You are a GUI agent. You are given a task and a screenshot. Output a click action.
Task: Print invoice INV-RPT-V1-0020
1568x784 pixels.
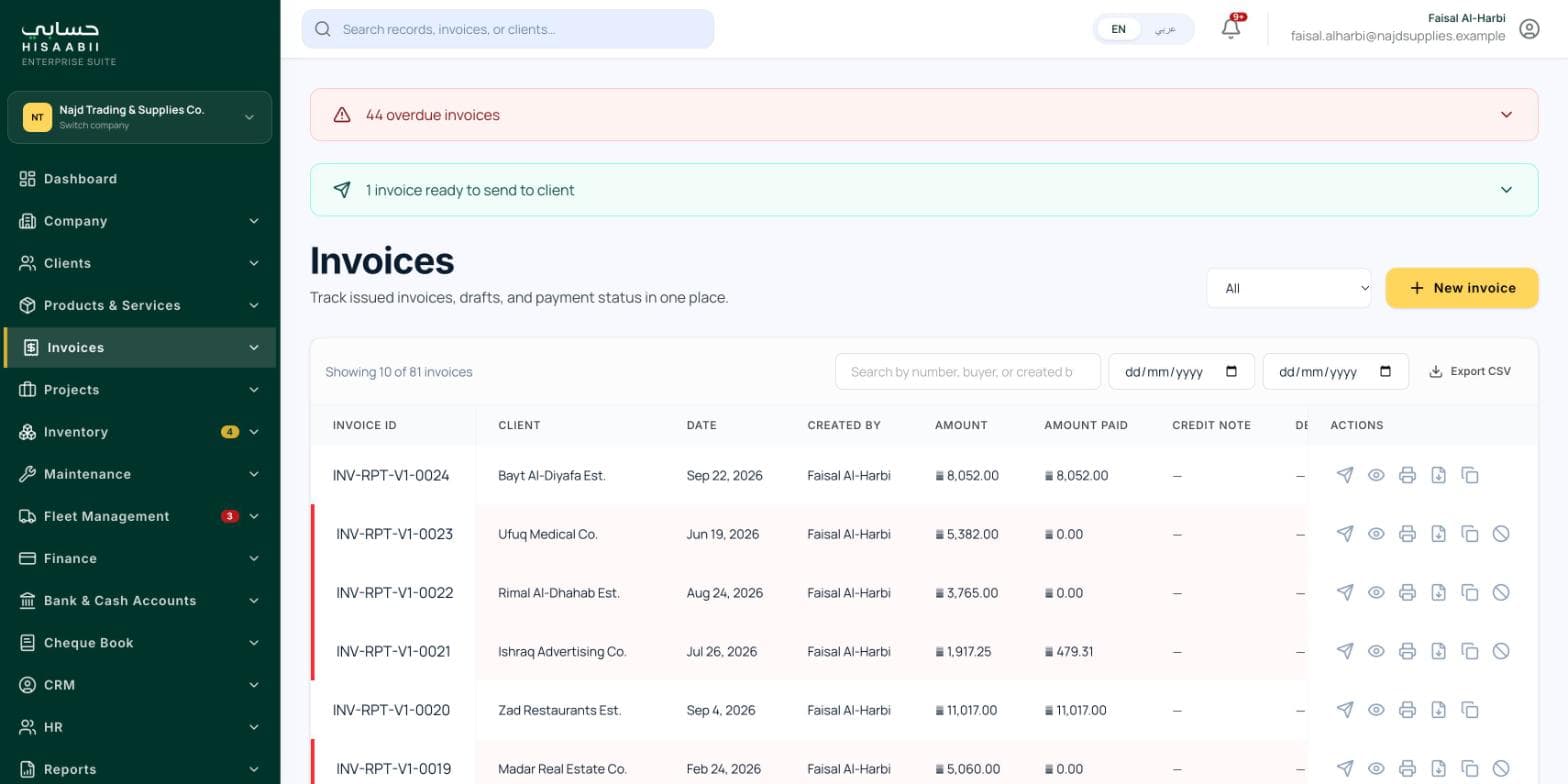(x=1407, y=710)
